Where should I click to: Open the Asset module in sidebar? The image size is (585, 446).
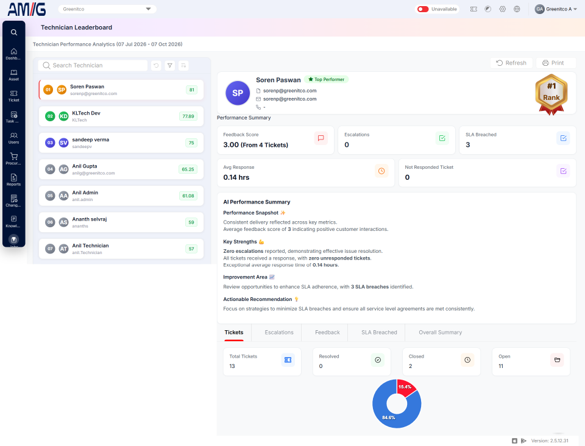(x=14, y=75)
